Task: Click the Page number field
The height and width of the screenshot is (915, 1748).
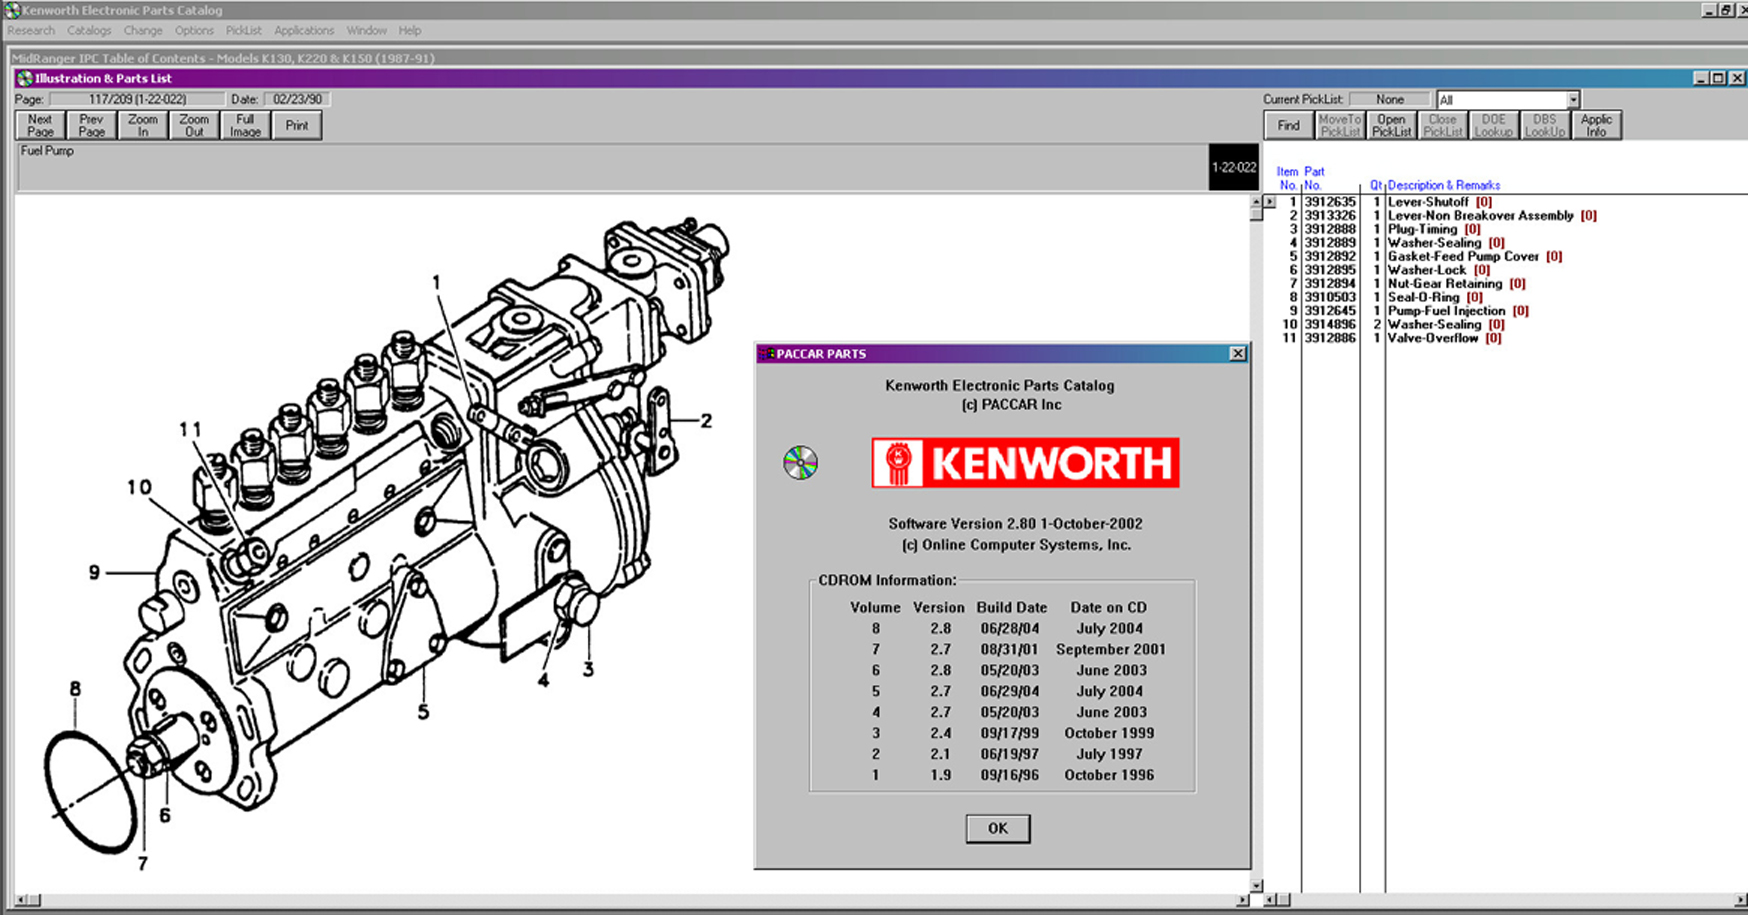Action: (x=137, y=99)
